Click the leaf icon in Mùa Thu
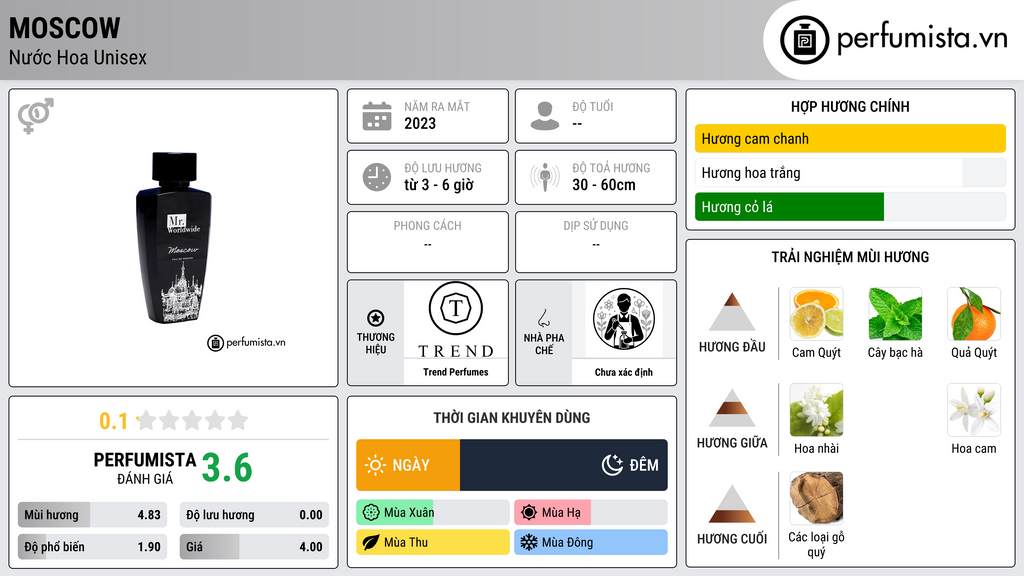The width and height of the screenshot is (1024, 576). (371, 542)
